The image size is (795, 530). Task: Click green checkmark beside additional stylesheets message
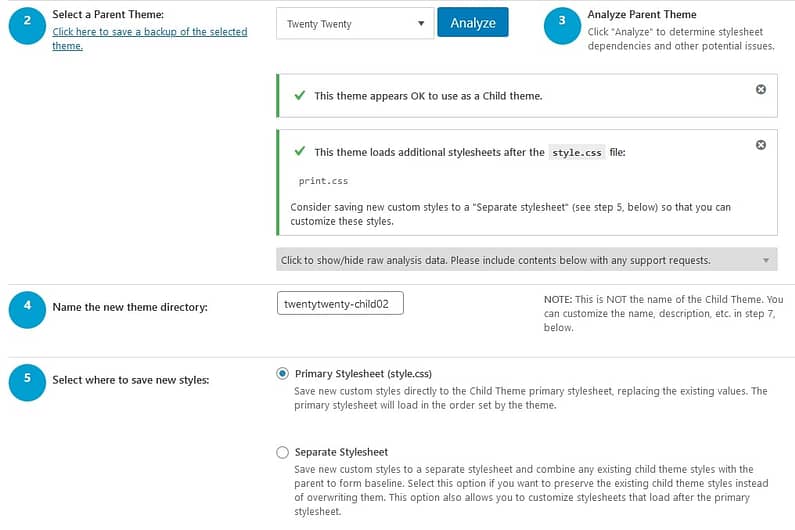click(300, 151)
